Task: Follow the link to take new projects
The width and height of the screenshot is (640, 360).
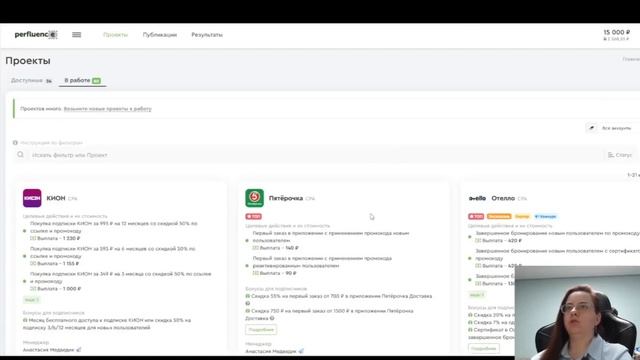Action: [107, 109]
